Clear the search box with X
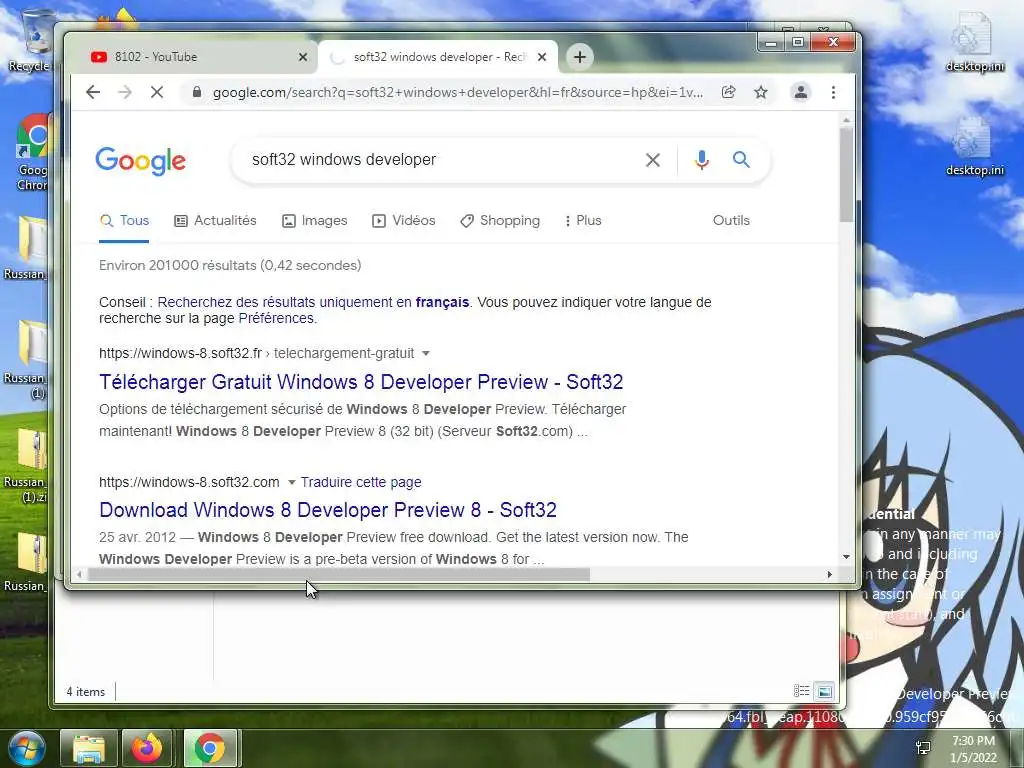Image resolution: width=1024 pixels, height=768 pixels. tap(652, 160)
